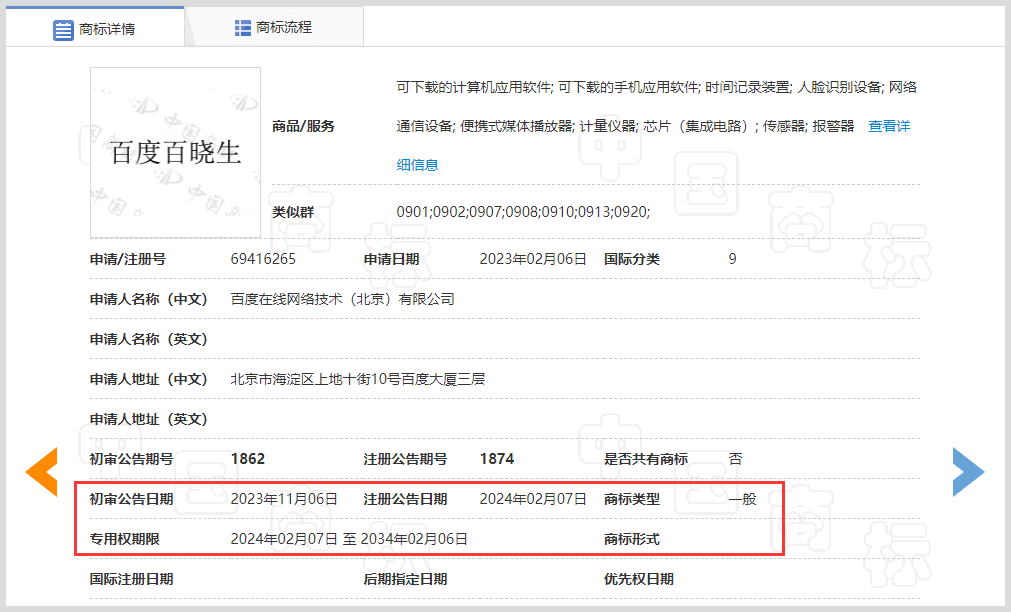Click the 类似群 label
Image resolution: width=1011 pixels, height=612 pixels.
293,212
